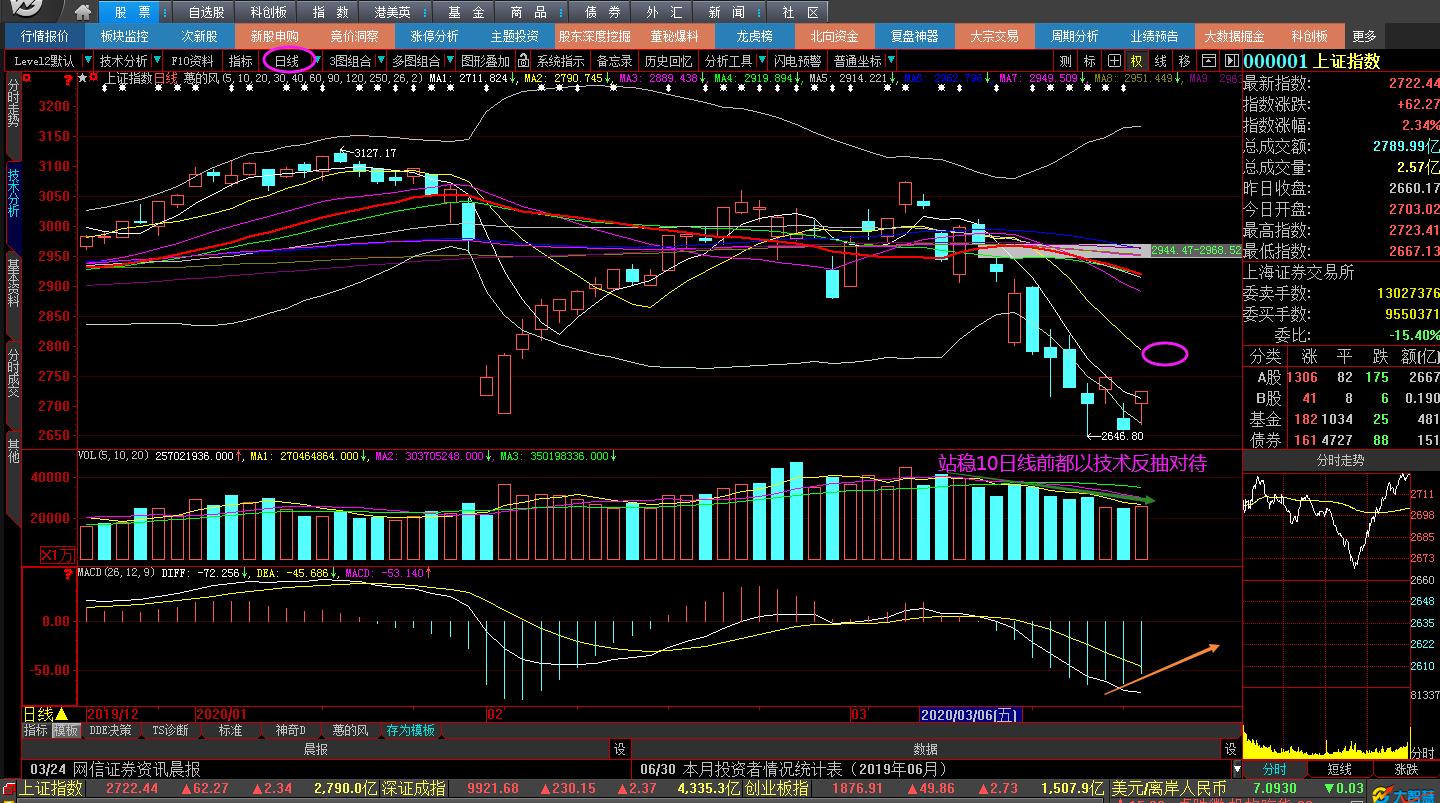Click the 2020/03/06 date marker
Screen dimensions: 1440x803
pyautogui.click(x=970, y=715)
